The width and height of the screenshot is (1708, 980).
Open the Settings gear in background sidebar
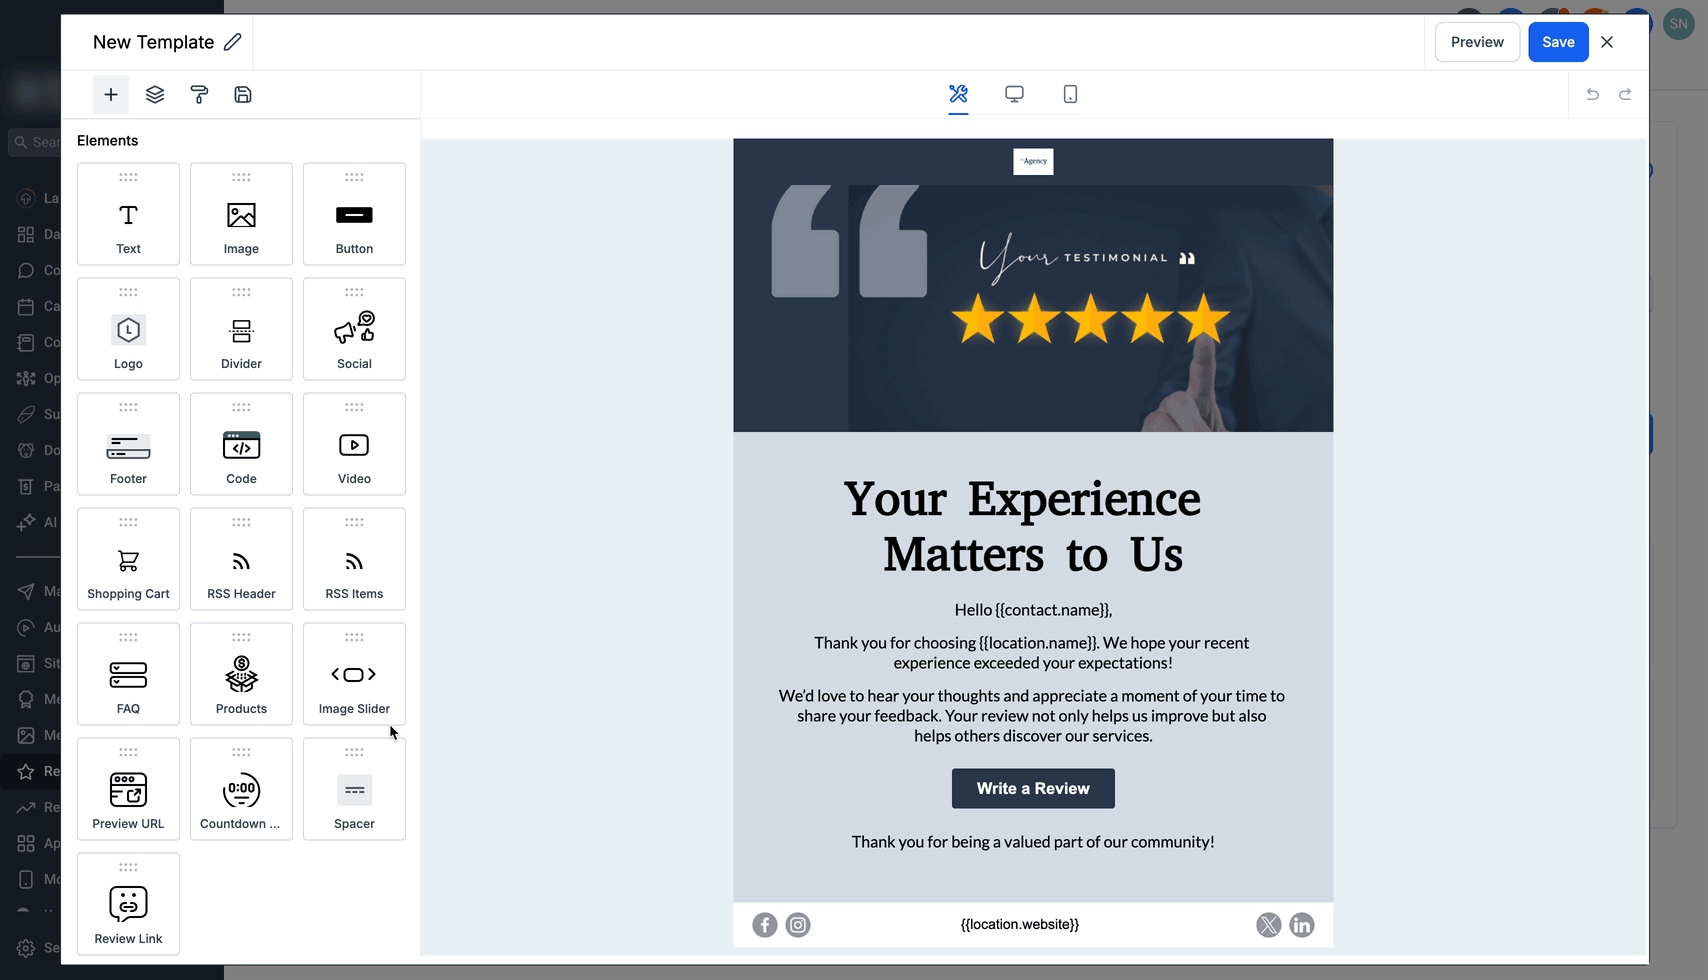[x=26, y=948]
